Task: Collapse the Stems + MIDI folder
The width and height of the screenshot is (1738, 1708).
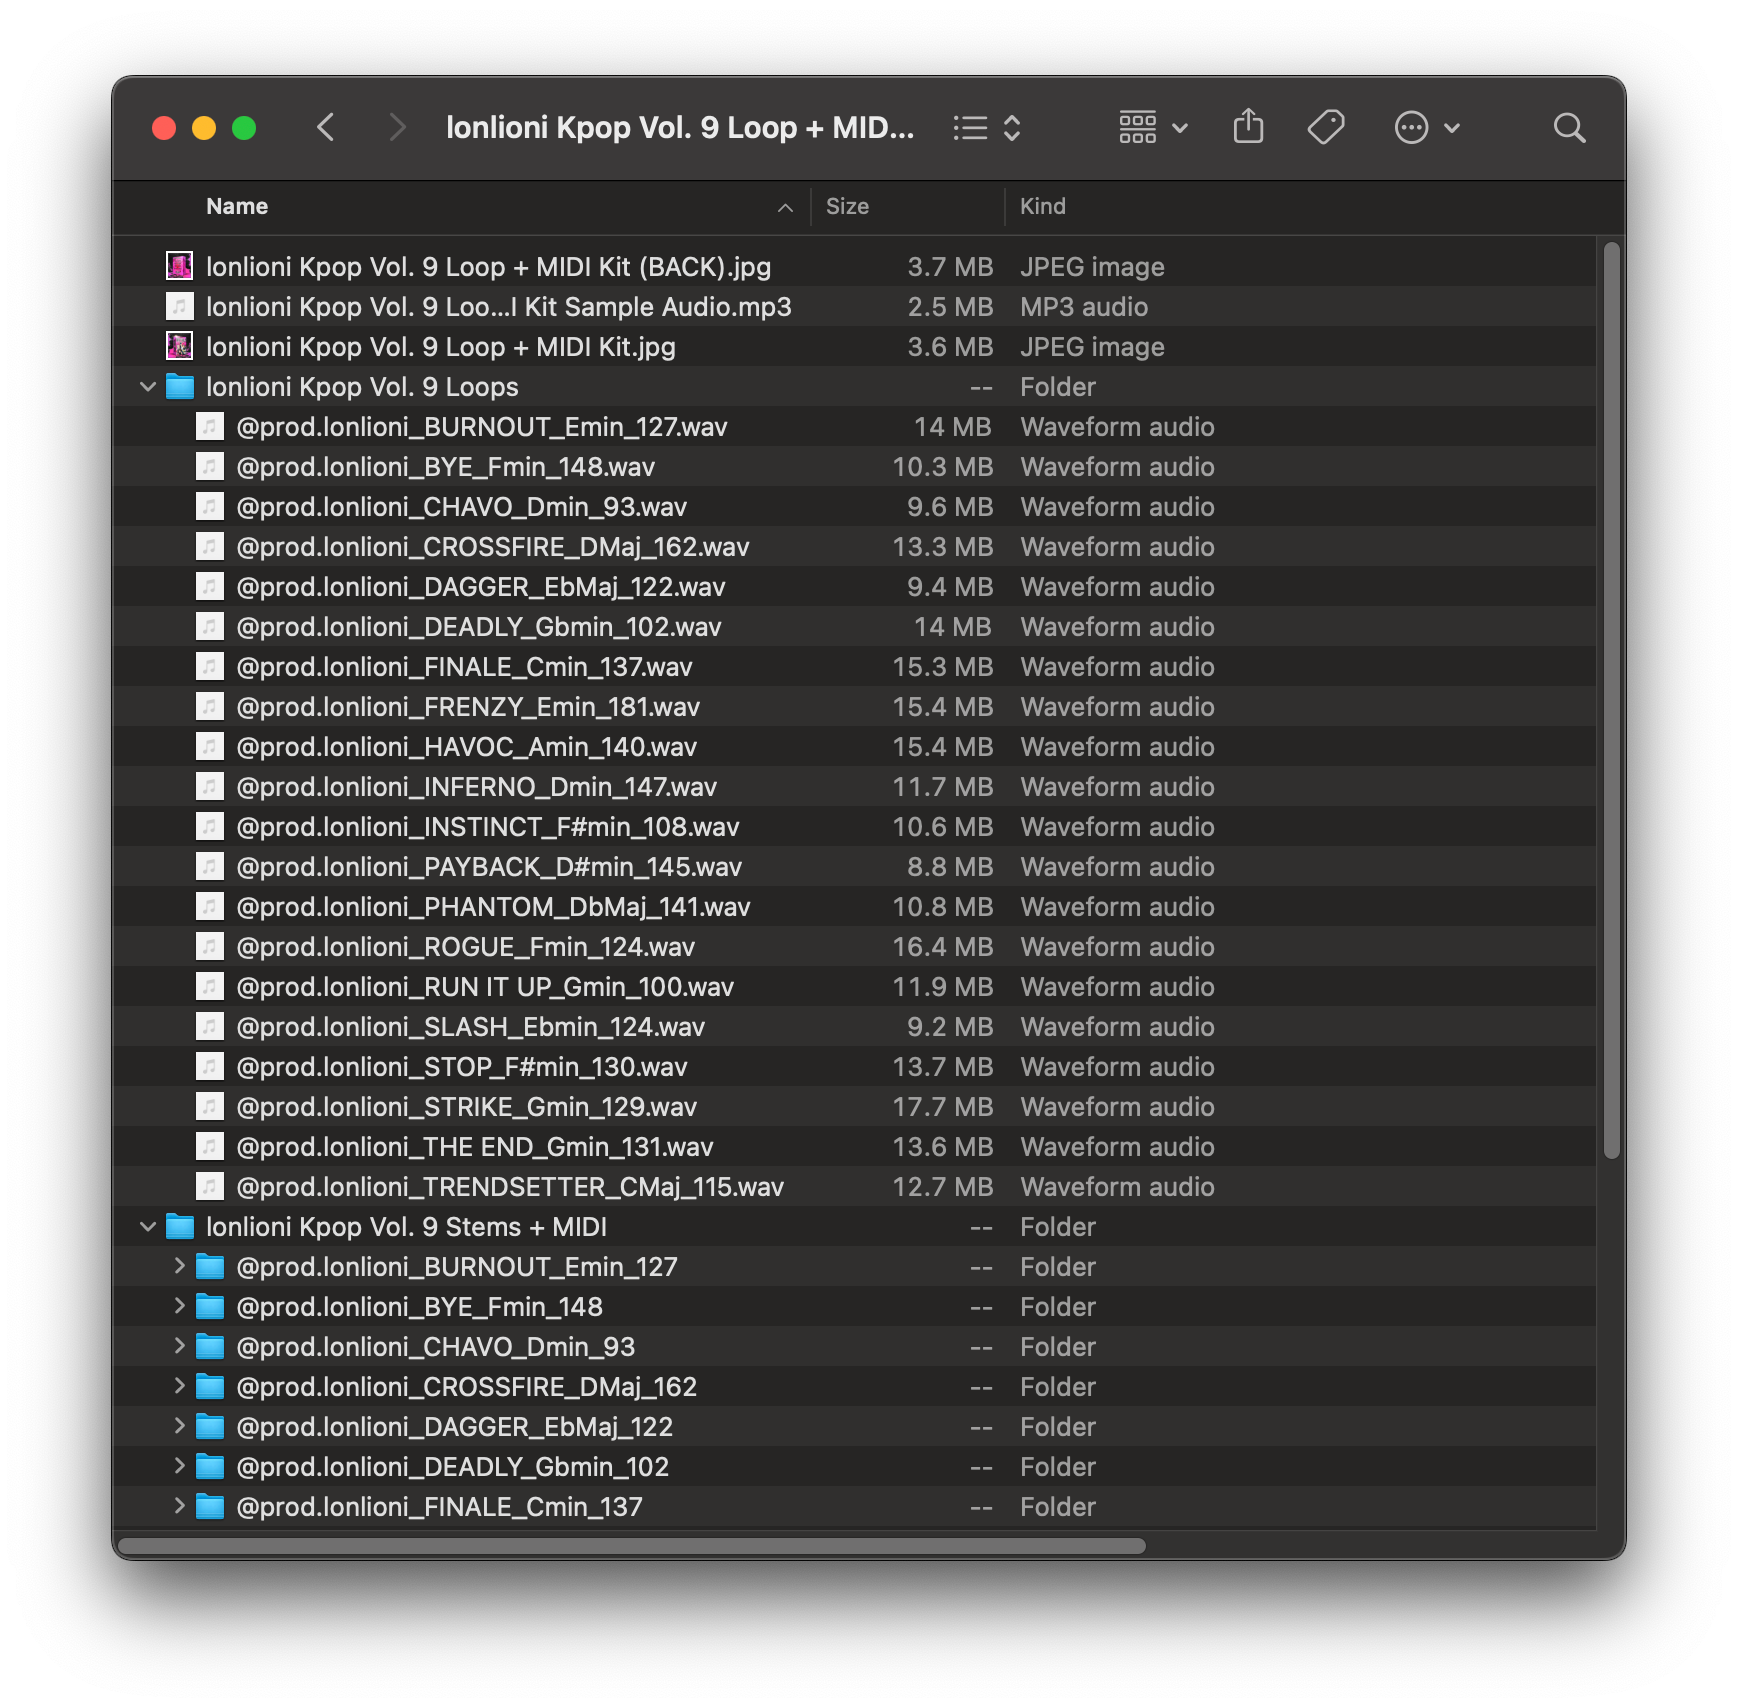Action: coord(148,1227)
